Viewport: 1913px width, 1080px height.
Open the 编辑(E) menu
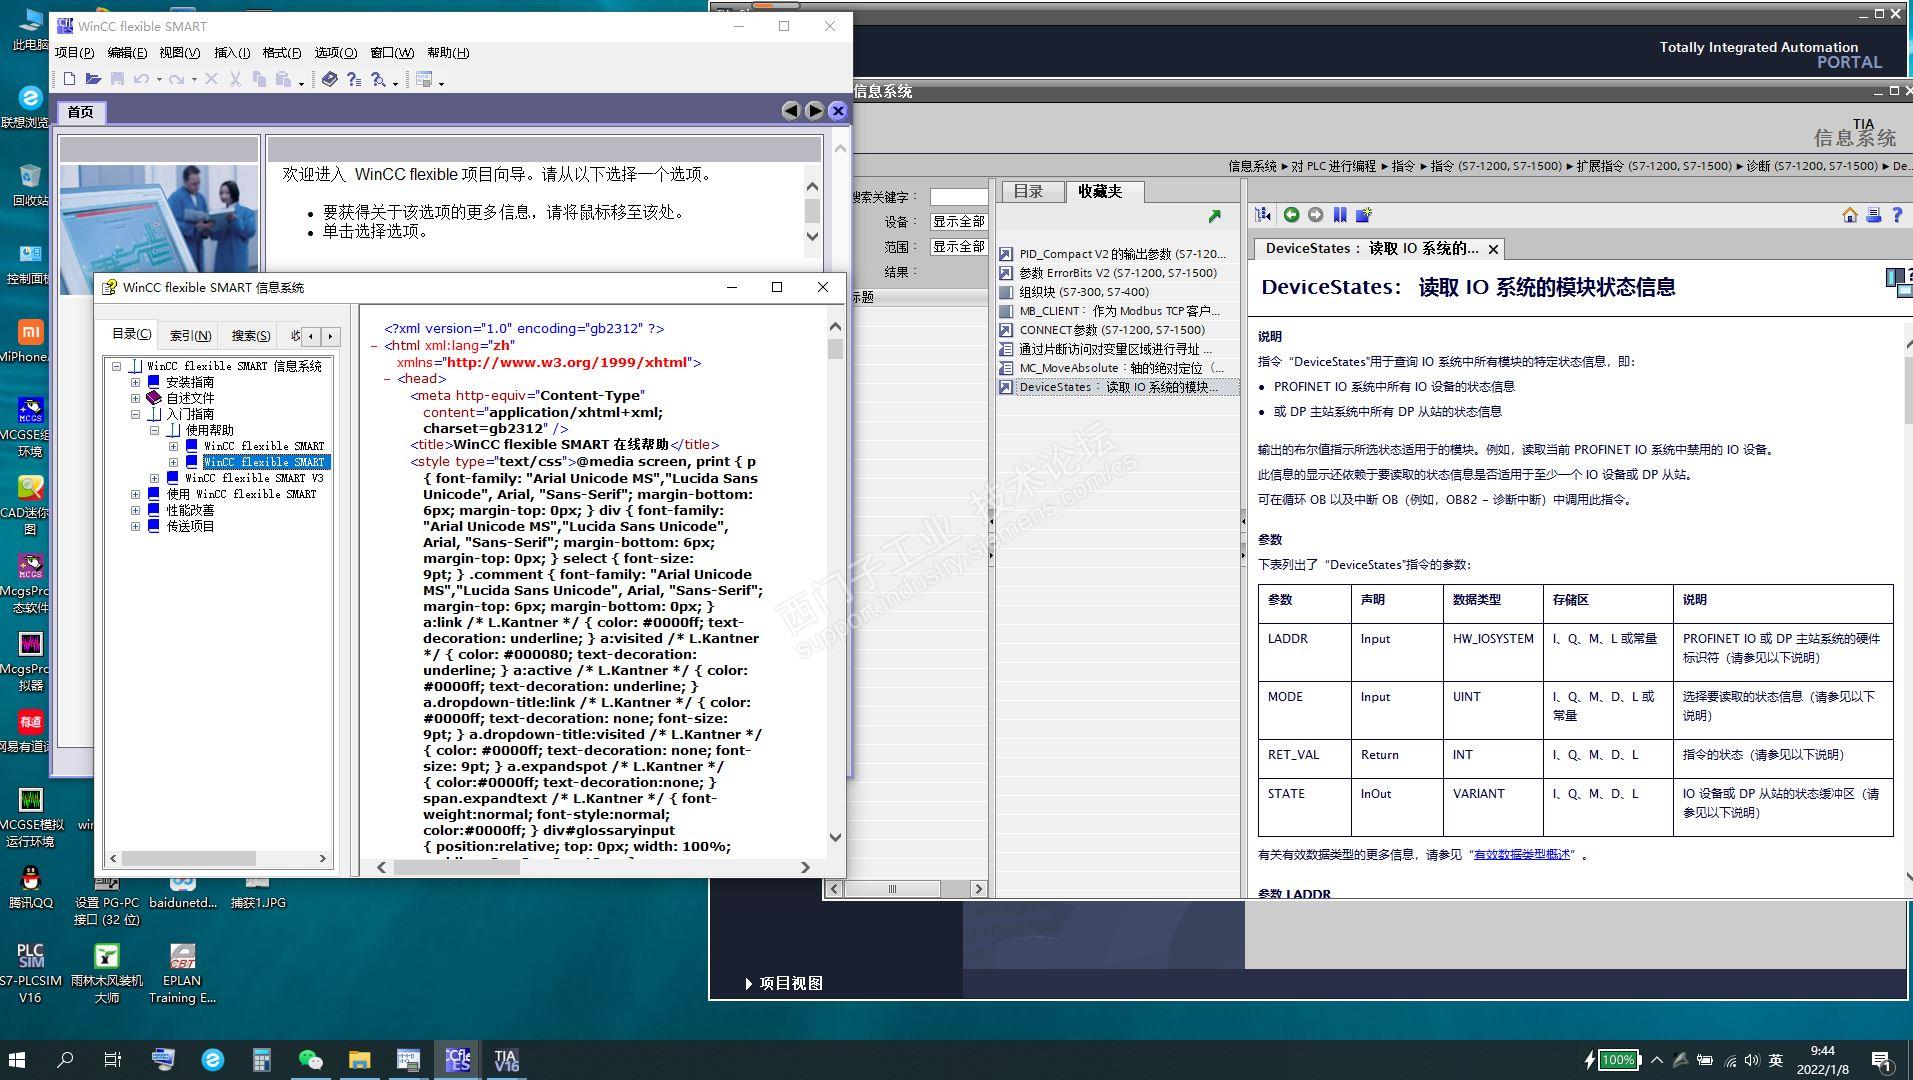(x=127, y=53)
